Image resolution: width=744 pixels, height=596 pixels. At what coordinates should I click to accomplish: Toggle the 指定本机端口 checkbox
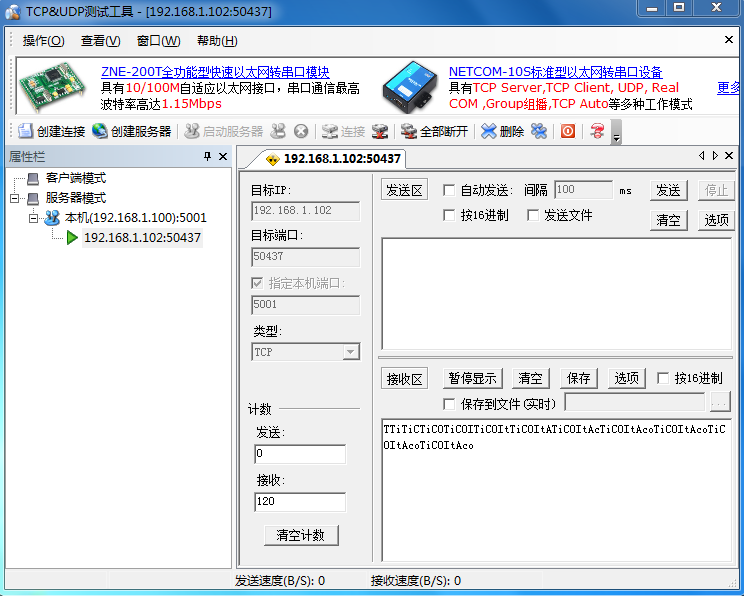(257, 283)
